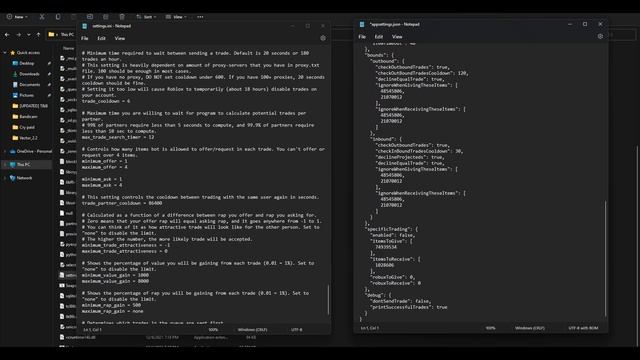Click the Rename icon in File Explorer toolbar
Viewport: 640px width, 360px height.
click(x=90, y=17)
